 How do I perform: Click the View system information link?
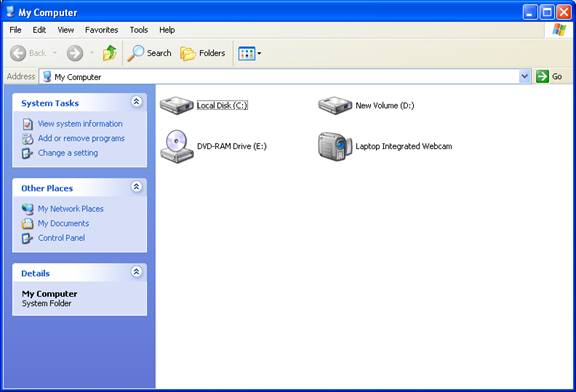tap(80, 124)
